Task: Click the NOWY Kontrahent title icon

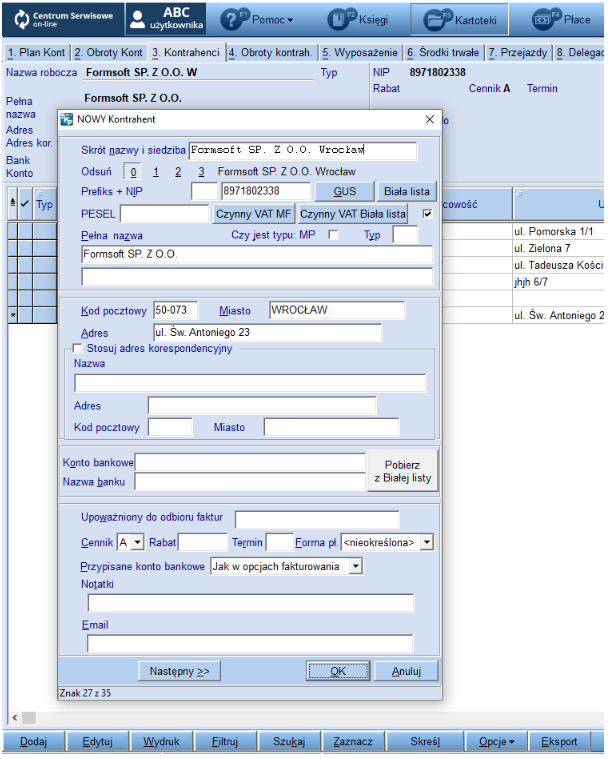Action: pos(68,120)
